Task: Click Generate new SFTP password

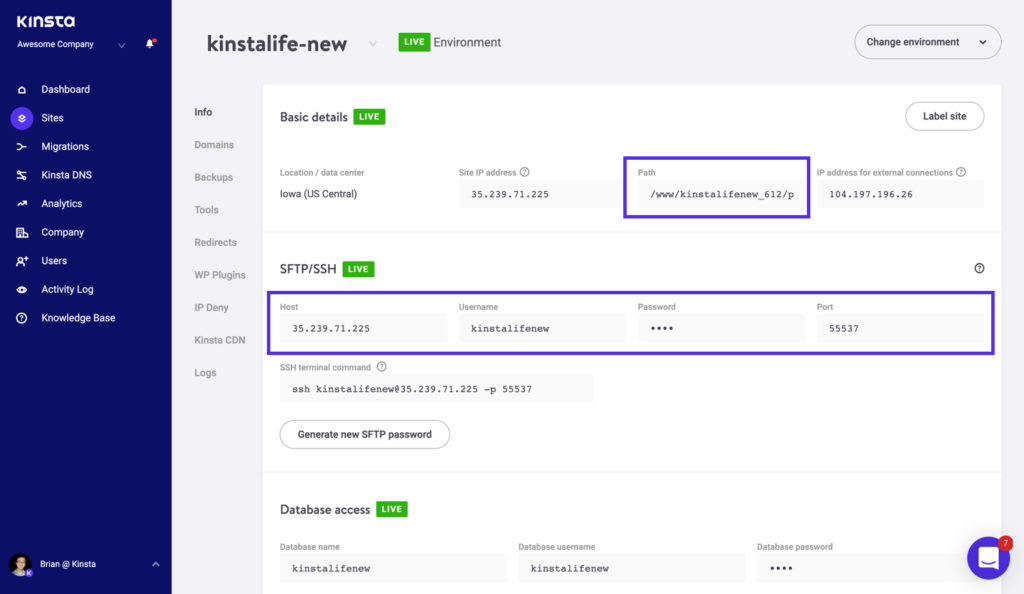Action: [364, 435]
